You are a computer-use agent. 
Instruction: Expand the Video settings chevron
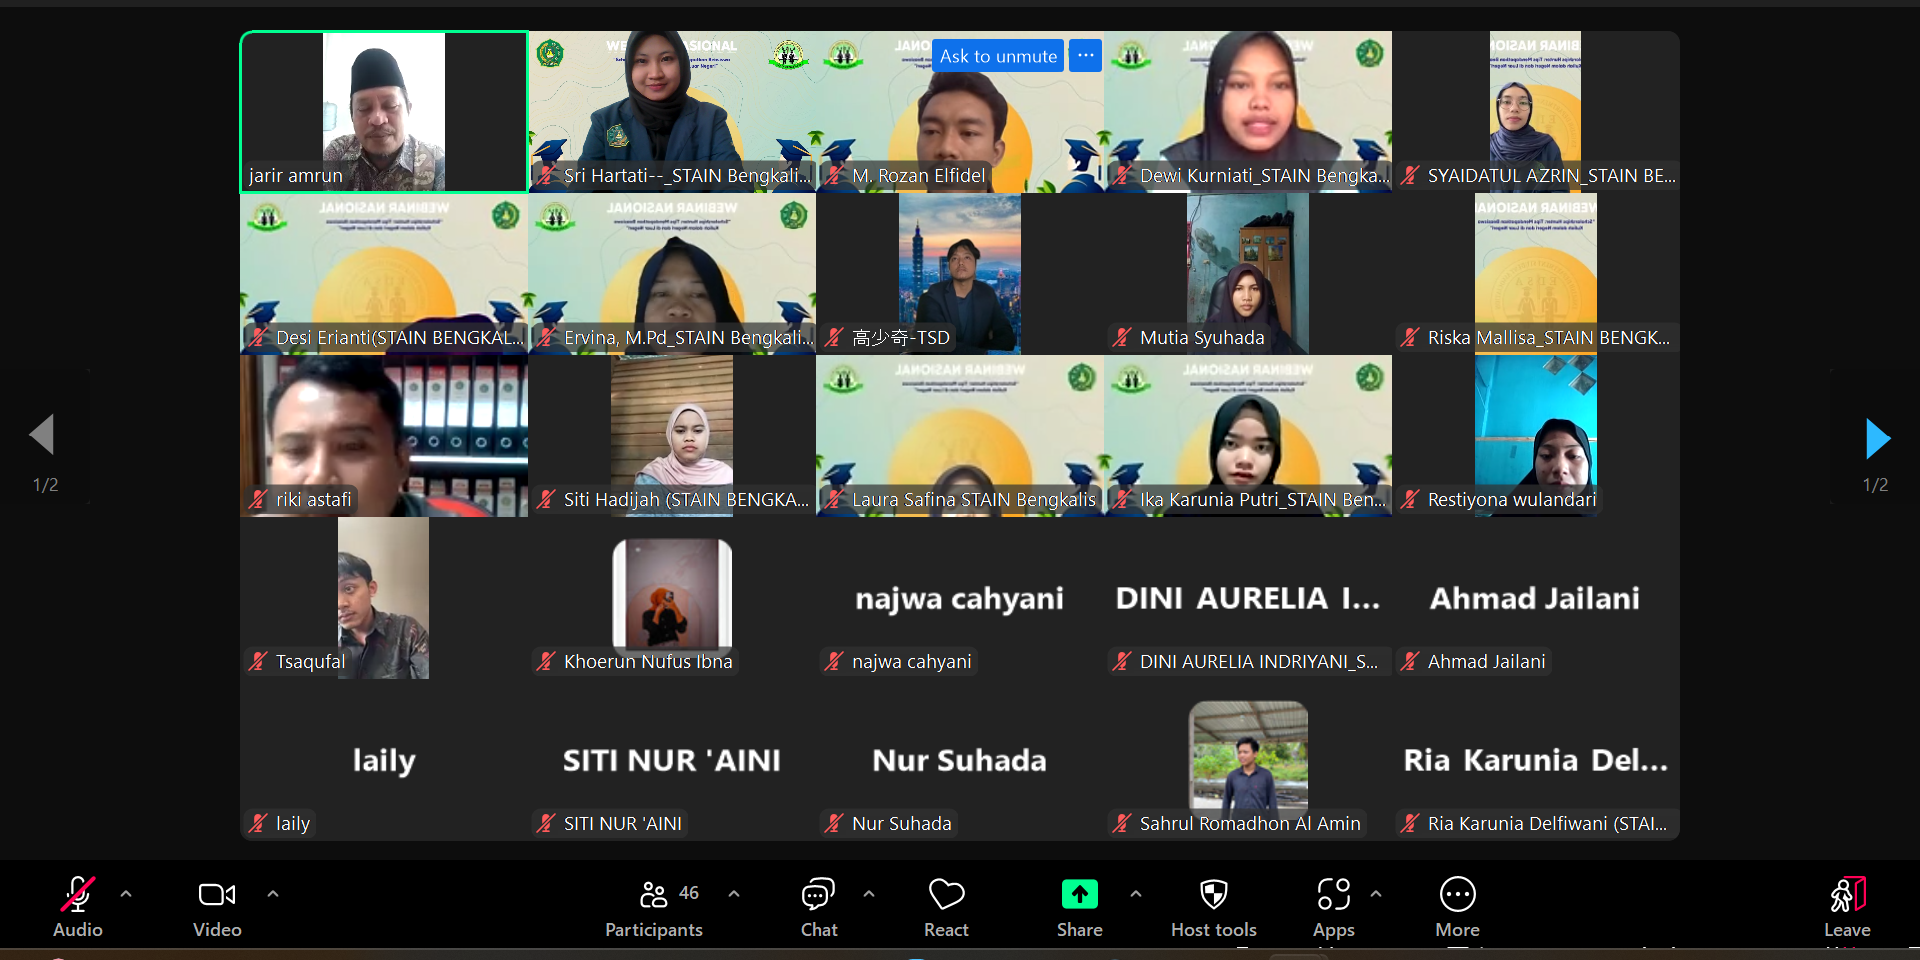pyautogui.click(x=273, y=894)
